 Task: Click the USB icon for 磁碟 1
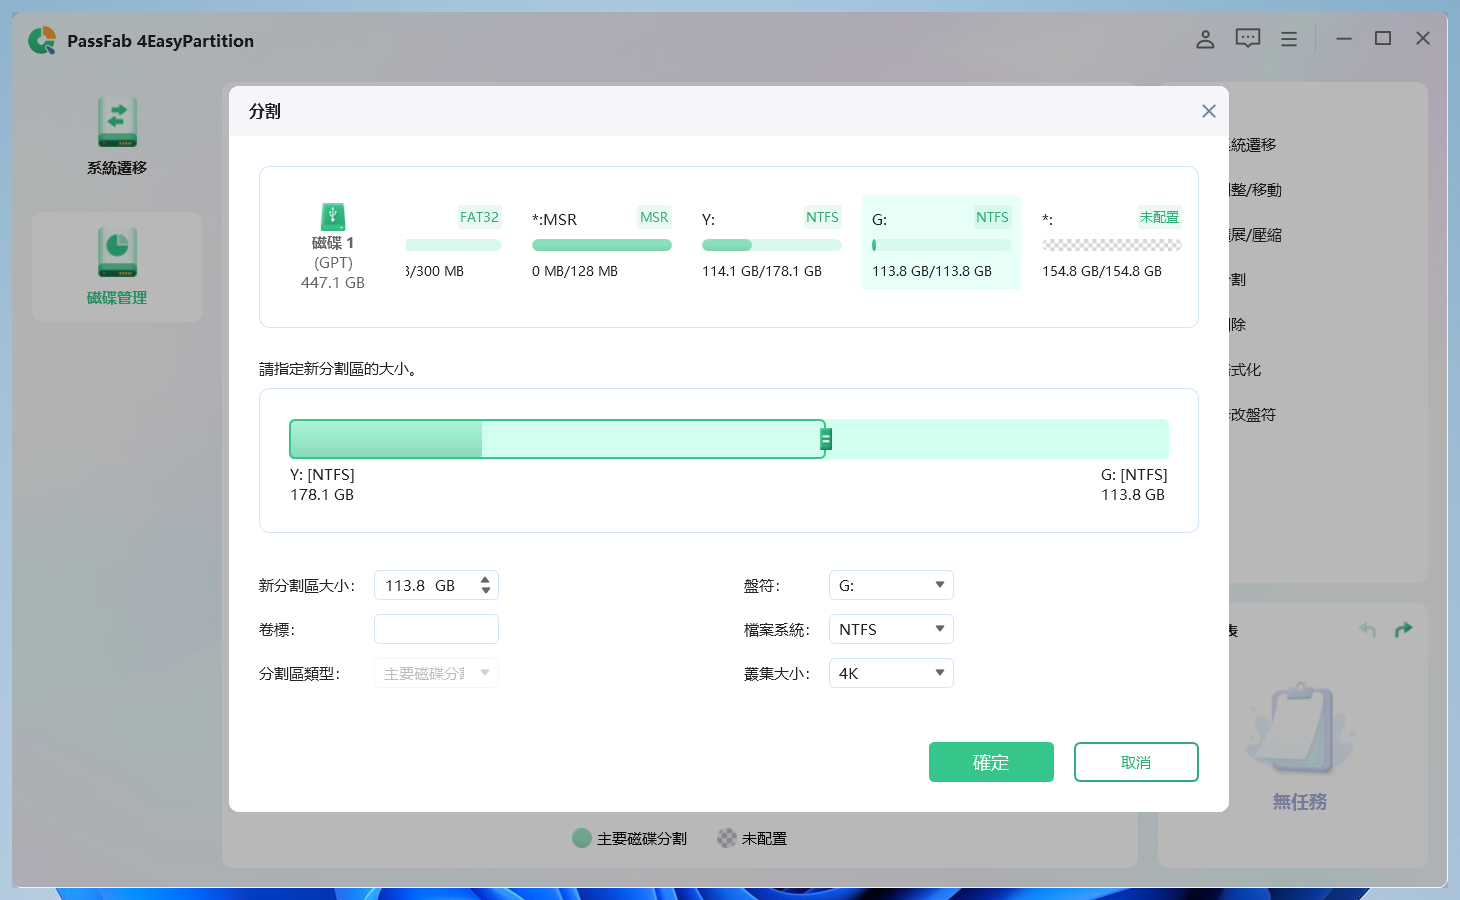[332, 216]
